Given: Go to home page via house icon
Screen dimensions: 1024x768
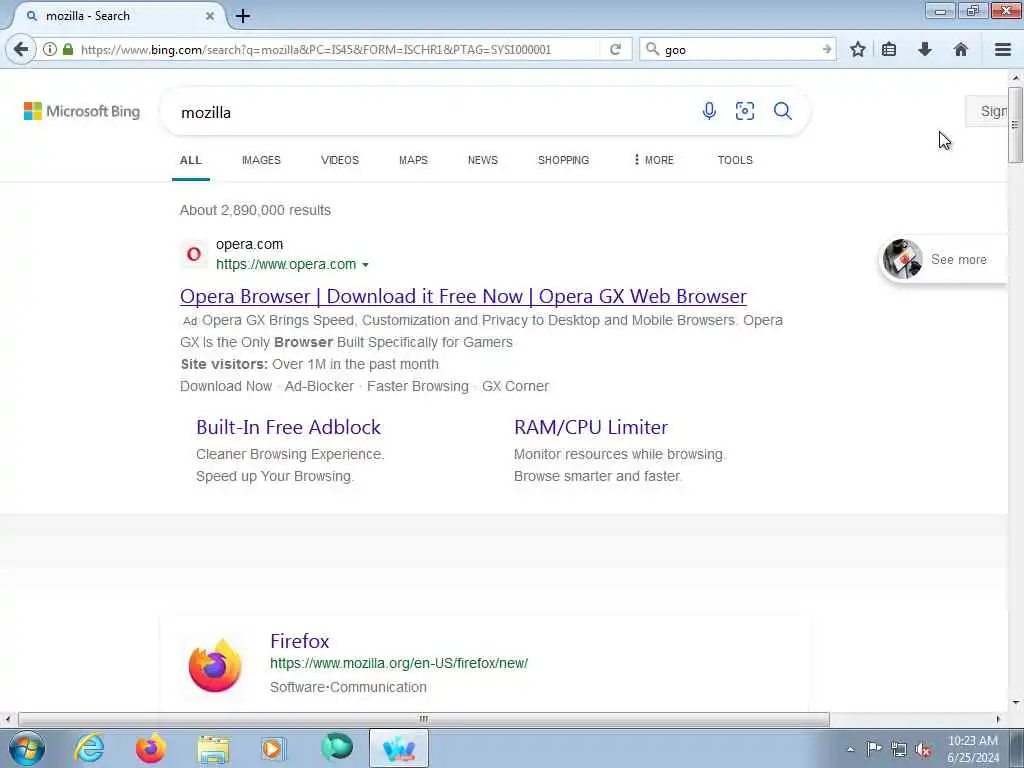Looking at the screenshot, I should tap(961, 50).
